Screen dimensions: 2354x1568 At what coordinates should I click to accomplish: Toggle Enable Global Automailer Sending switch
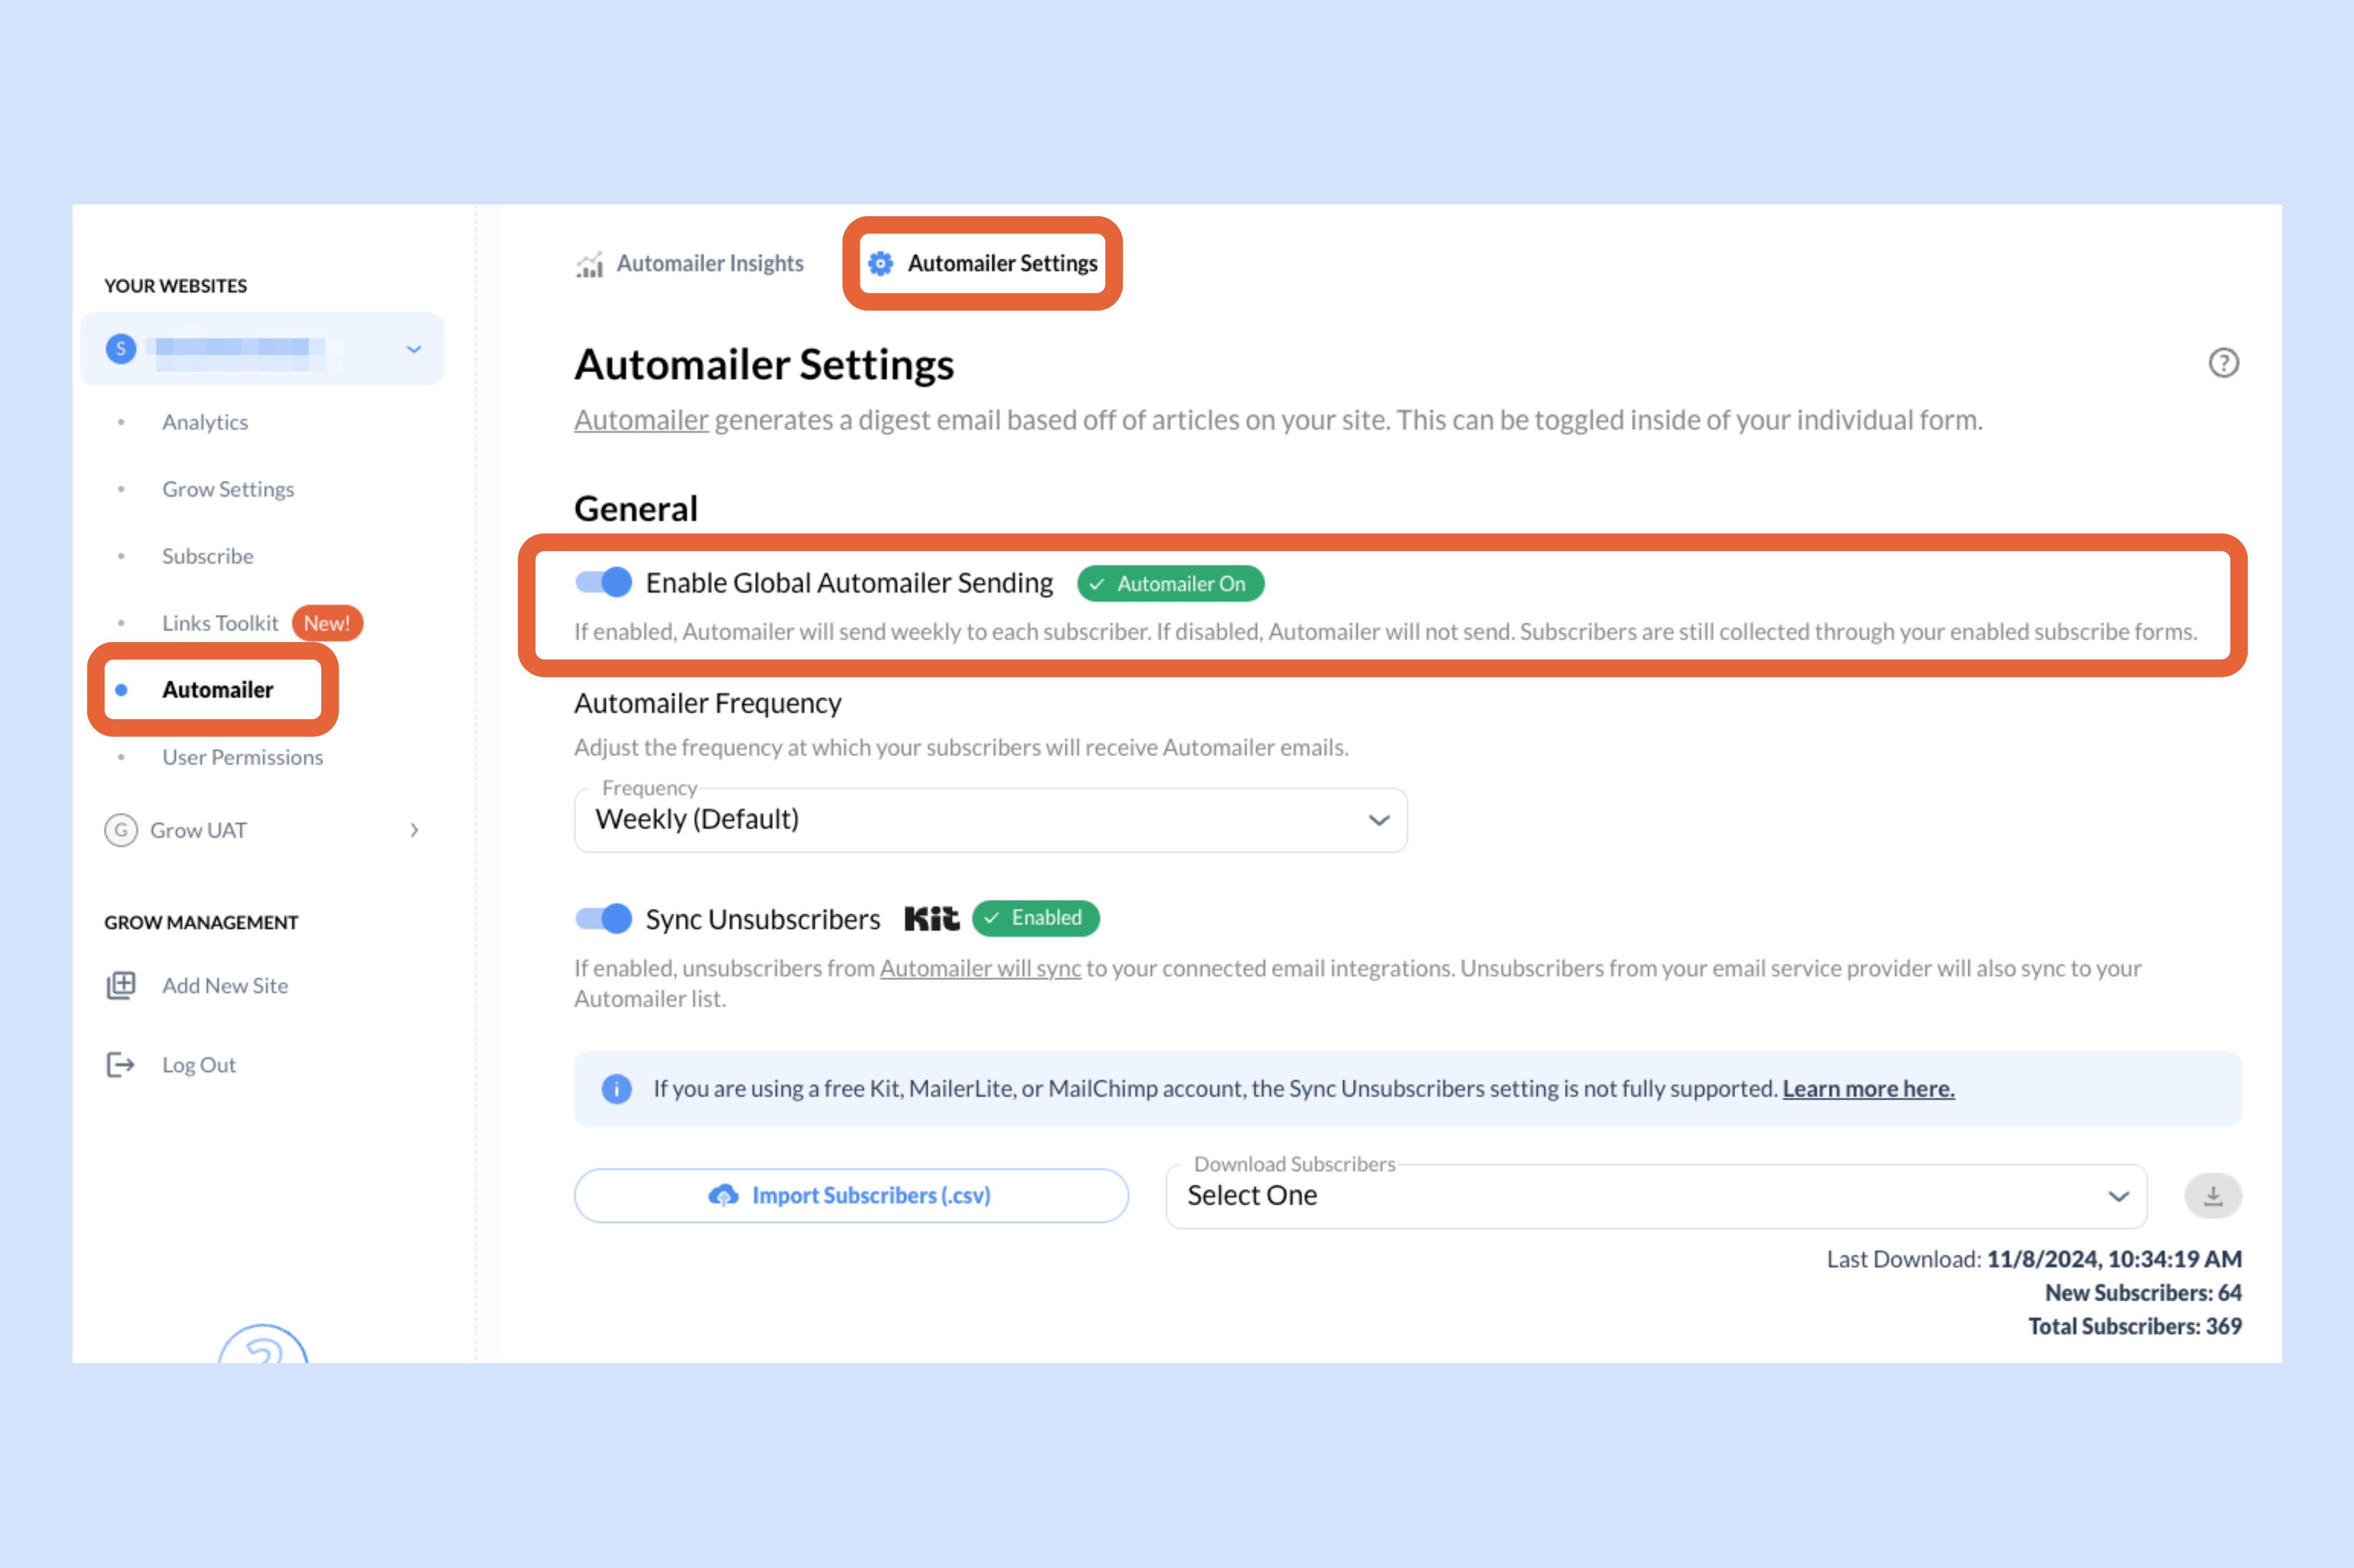coord(603,582)
